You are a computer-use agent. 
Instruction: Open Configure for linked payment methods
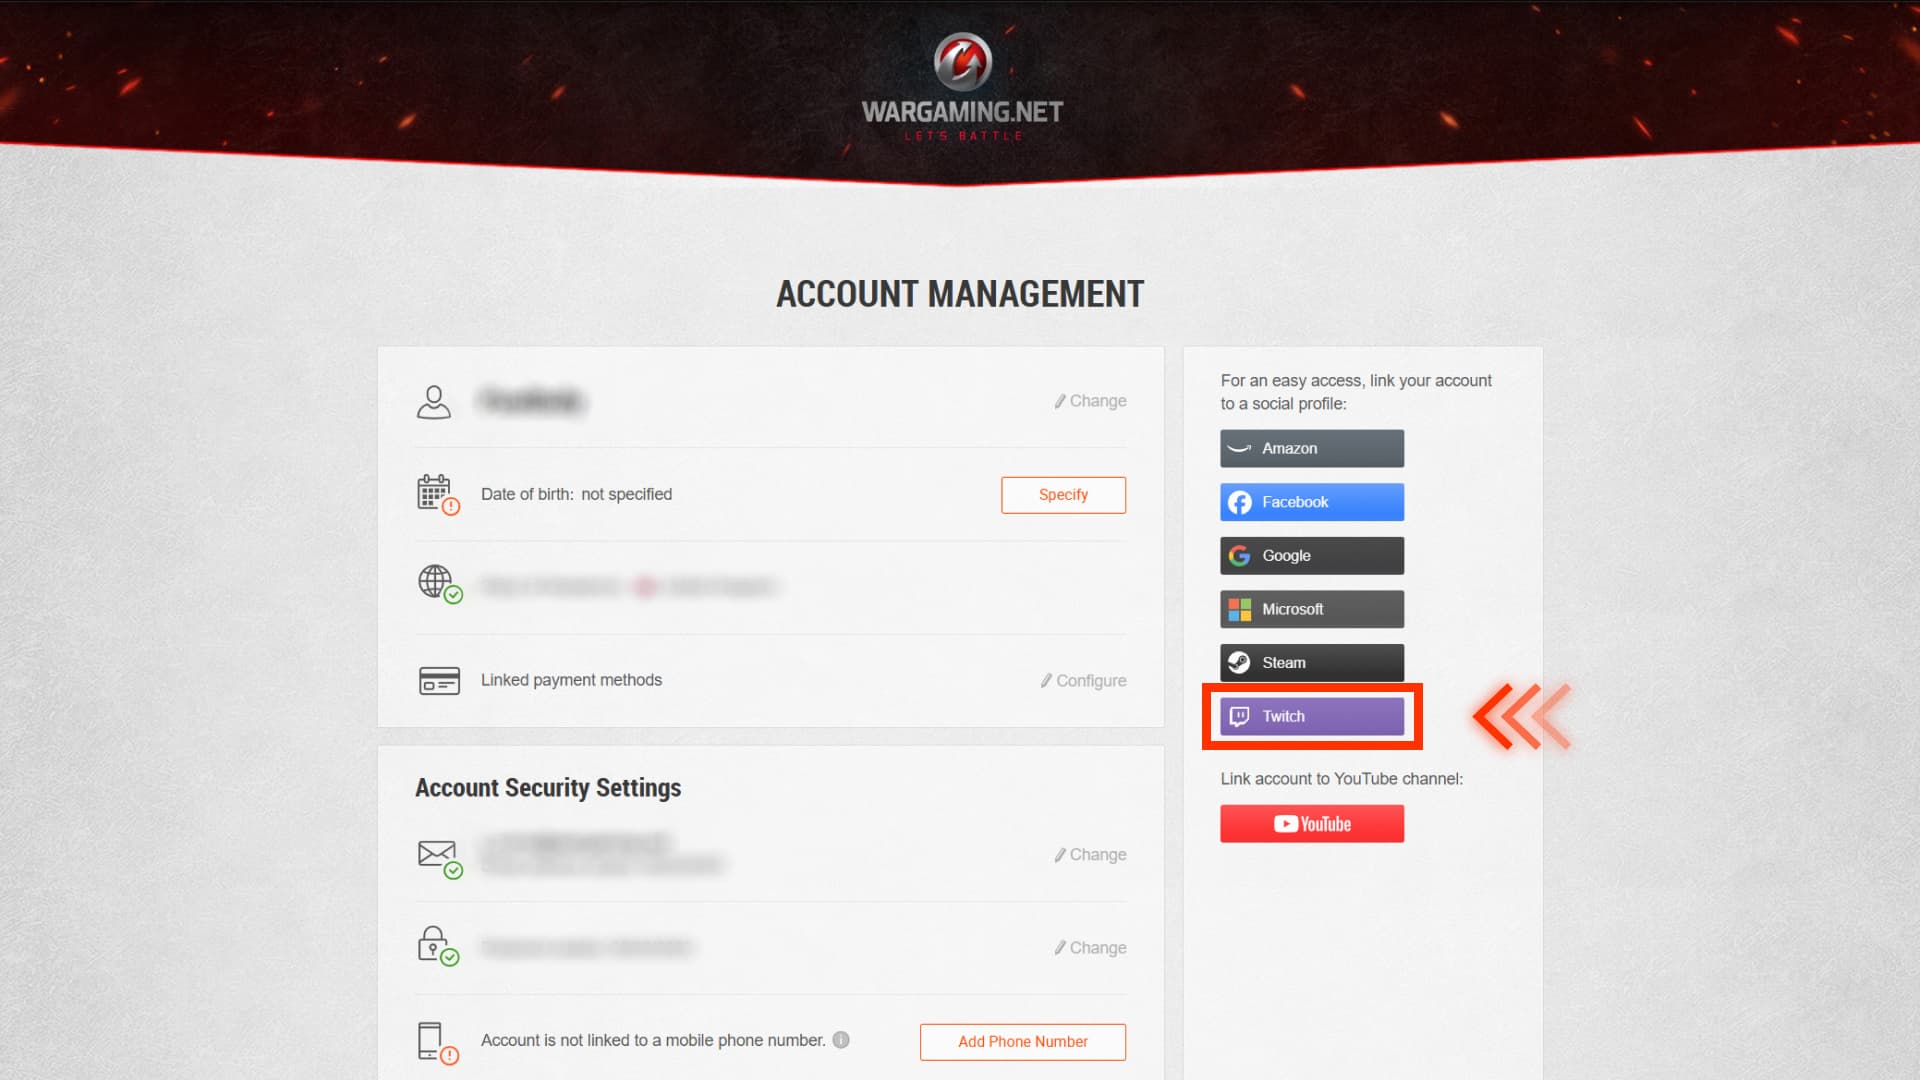click(x=1083, y=681)
